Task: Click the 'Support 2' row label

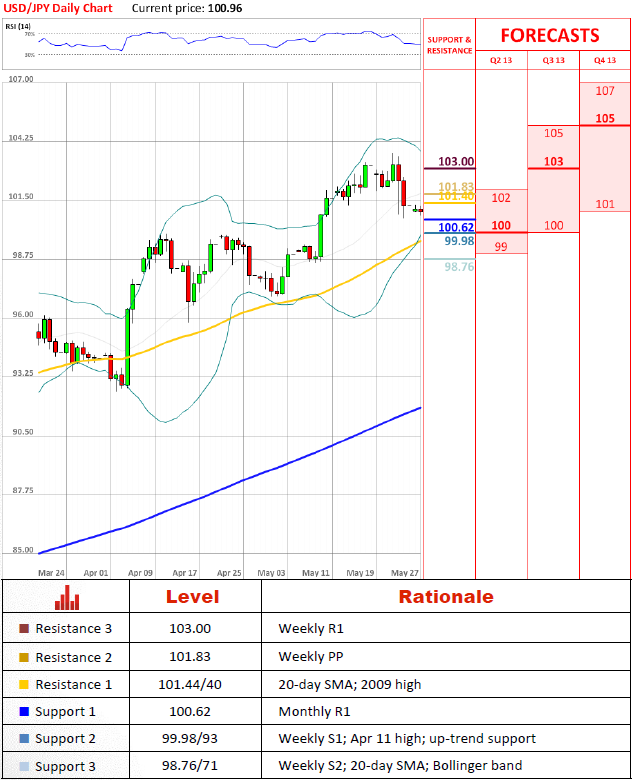Action: point(65,739)
